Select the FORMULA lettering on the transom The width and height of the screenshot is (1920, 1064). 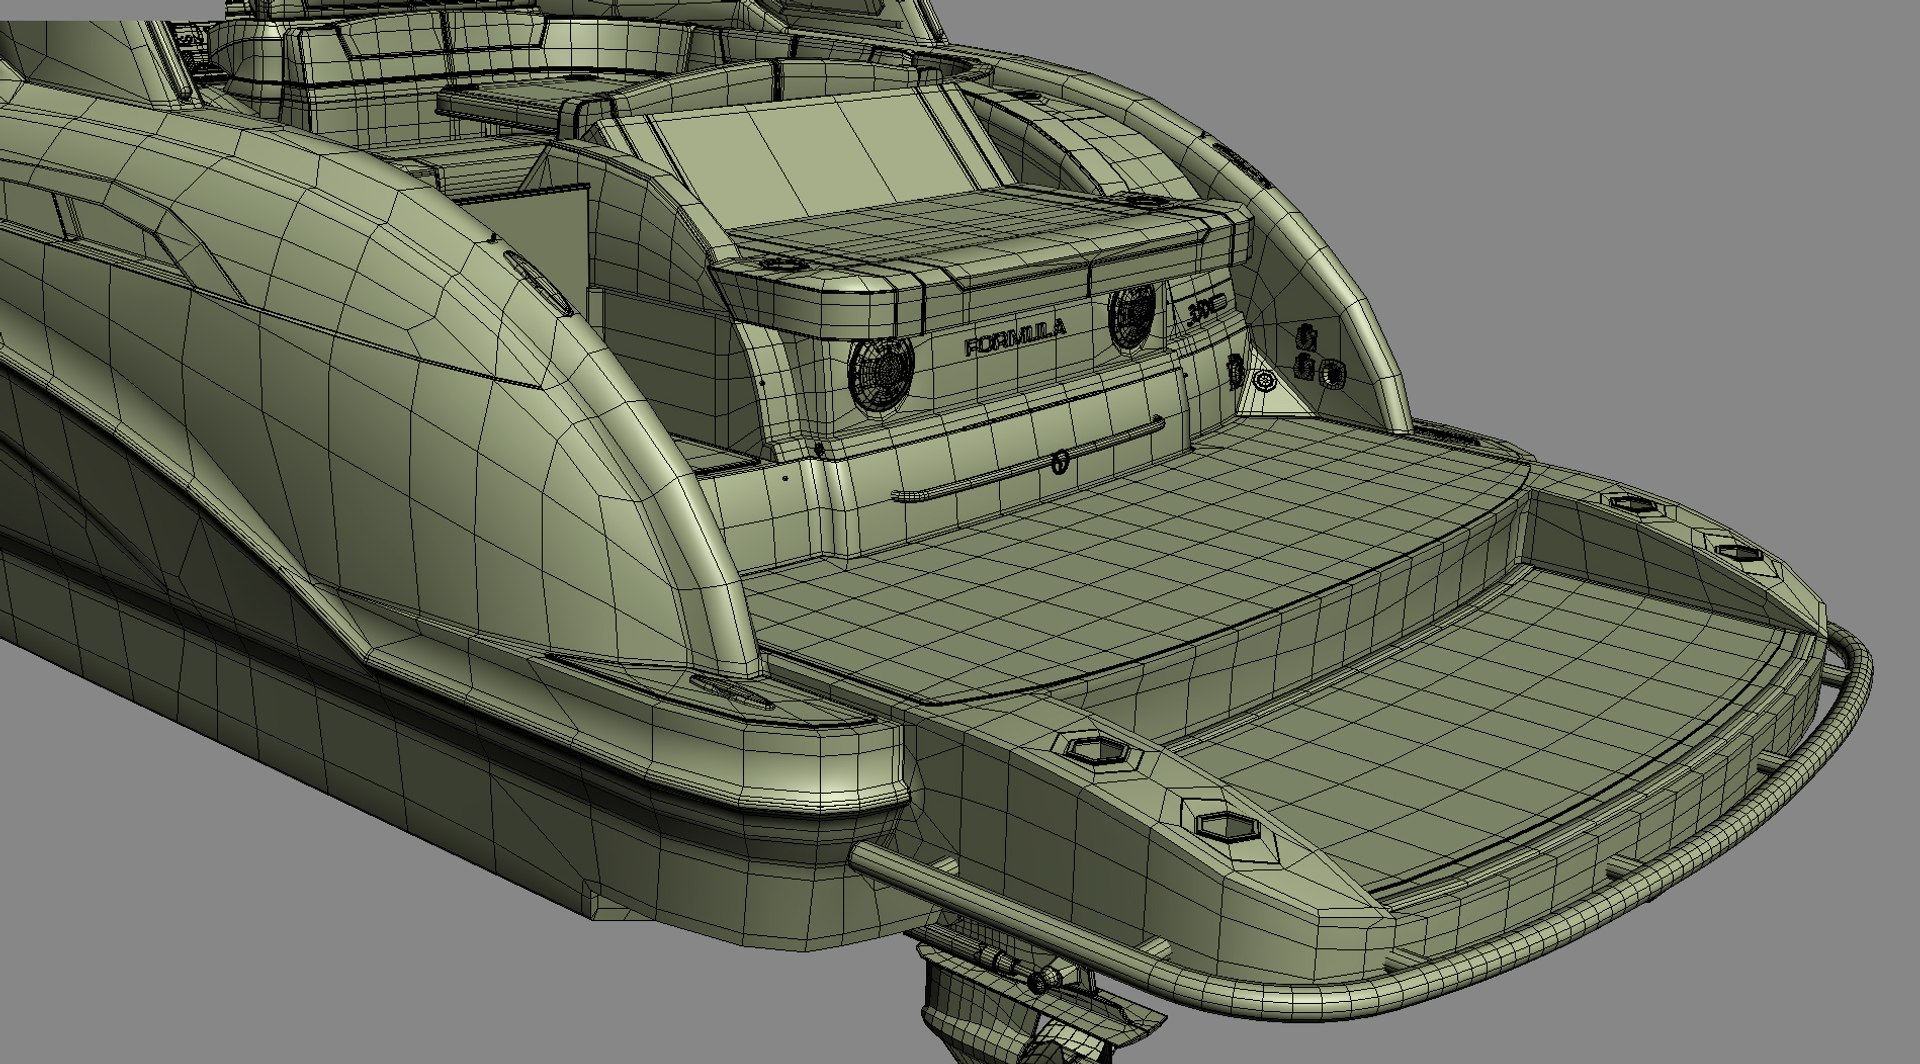click(1015, 337)
